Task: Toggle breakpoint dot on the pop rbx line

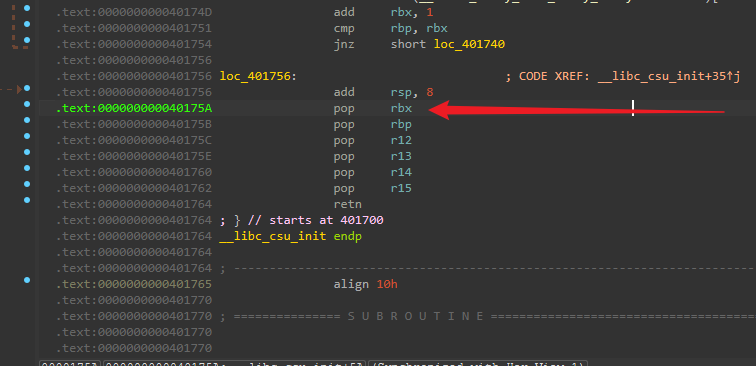Action: click(x=27, y=104)
